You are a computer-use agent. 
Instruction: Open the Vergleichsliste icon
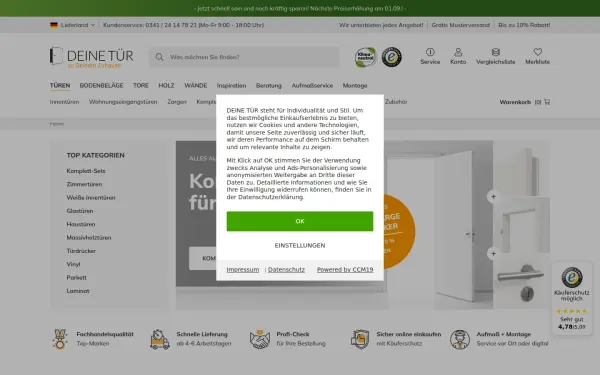coord(496,56)
